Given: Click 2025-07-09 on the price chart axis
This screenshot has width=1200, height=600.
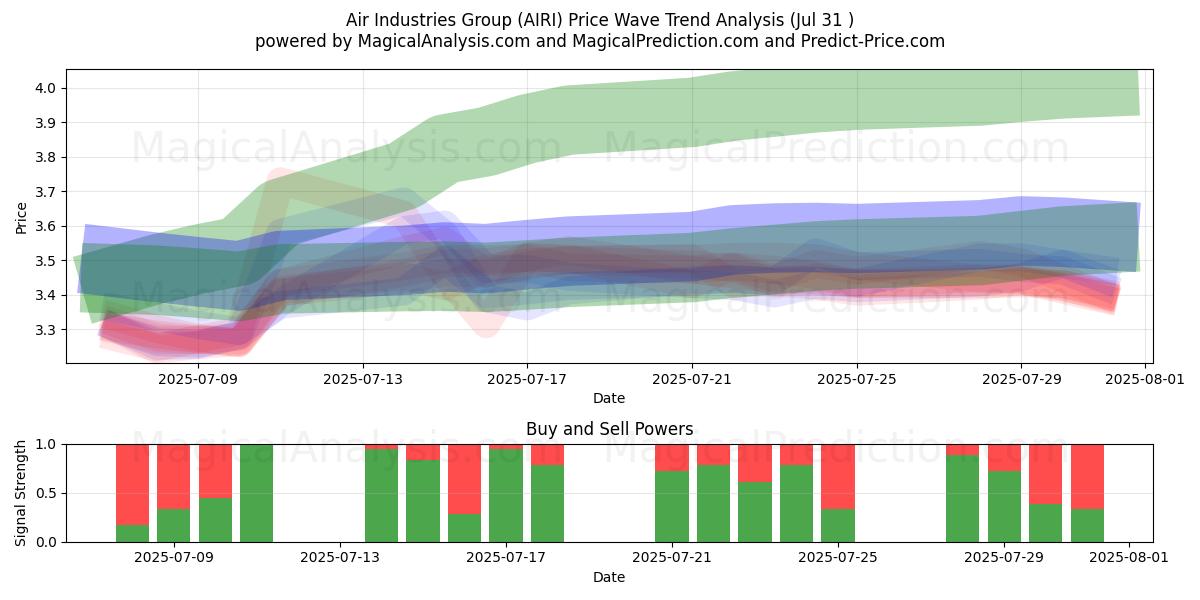Looking at the screenshot, I should click(198, 380).
